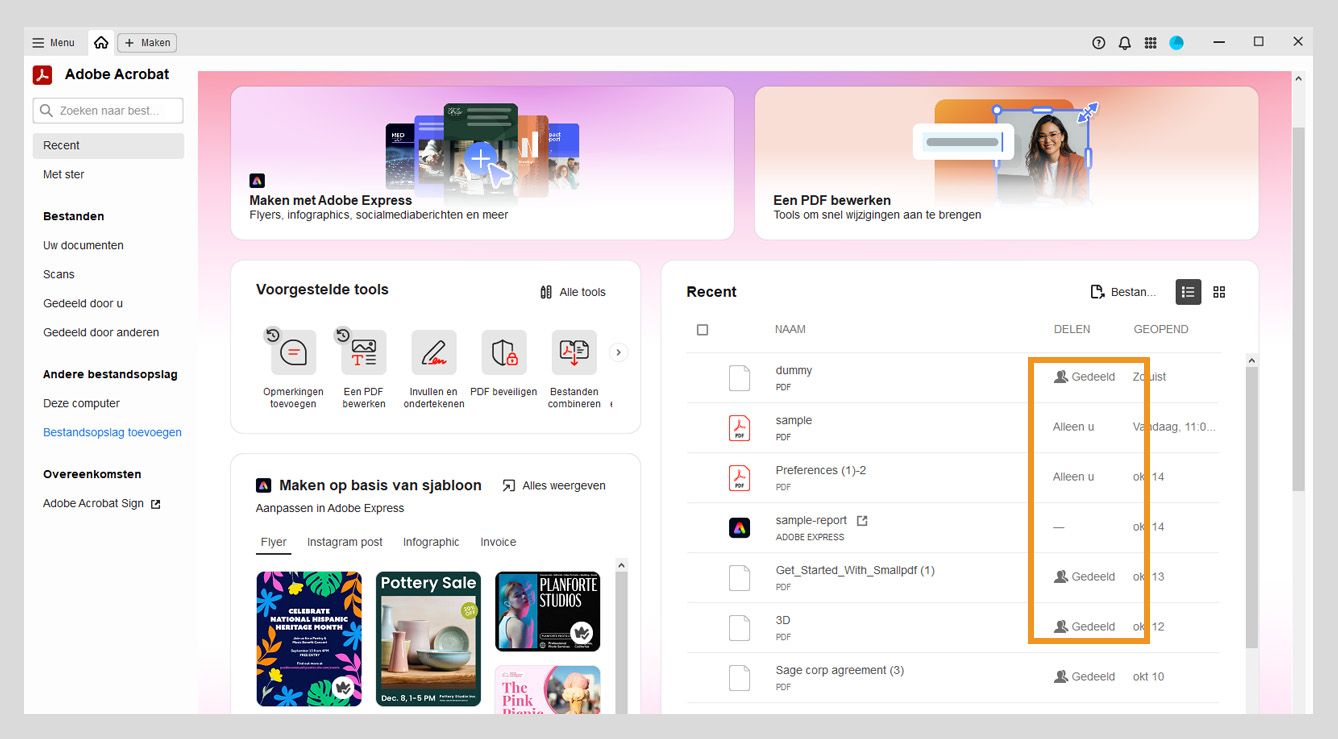
Task: Select the Invoice template tab
Action: [x=497, y=541]
